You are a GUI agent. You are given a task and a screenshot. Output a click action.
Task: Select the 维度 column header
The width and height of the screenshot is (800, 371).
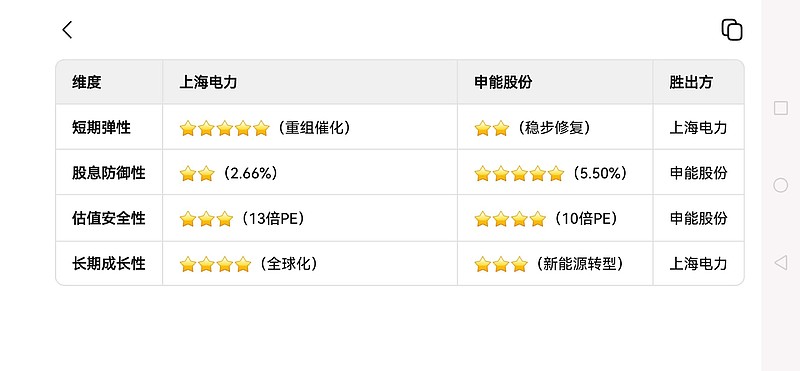[x=87, y=82]
